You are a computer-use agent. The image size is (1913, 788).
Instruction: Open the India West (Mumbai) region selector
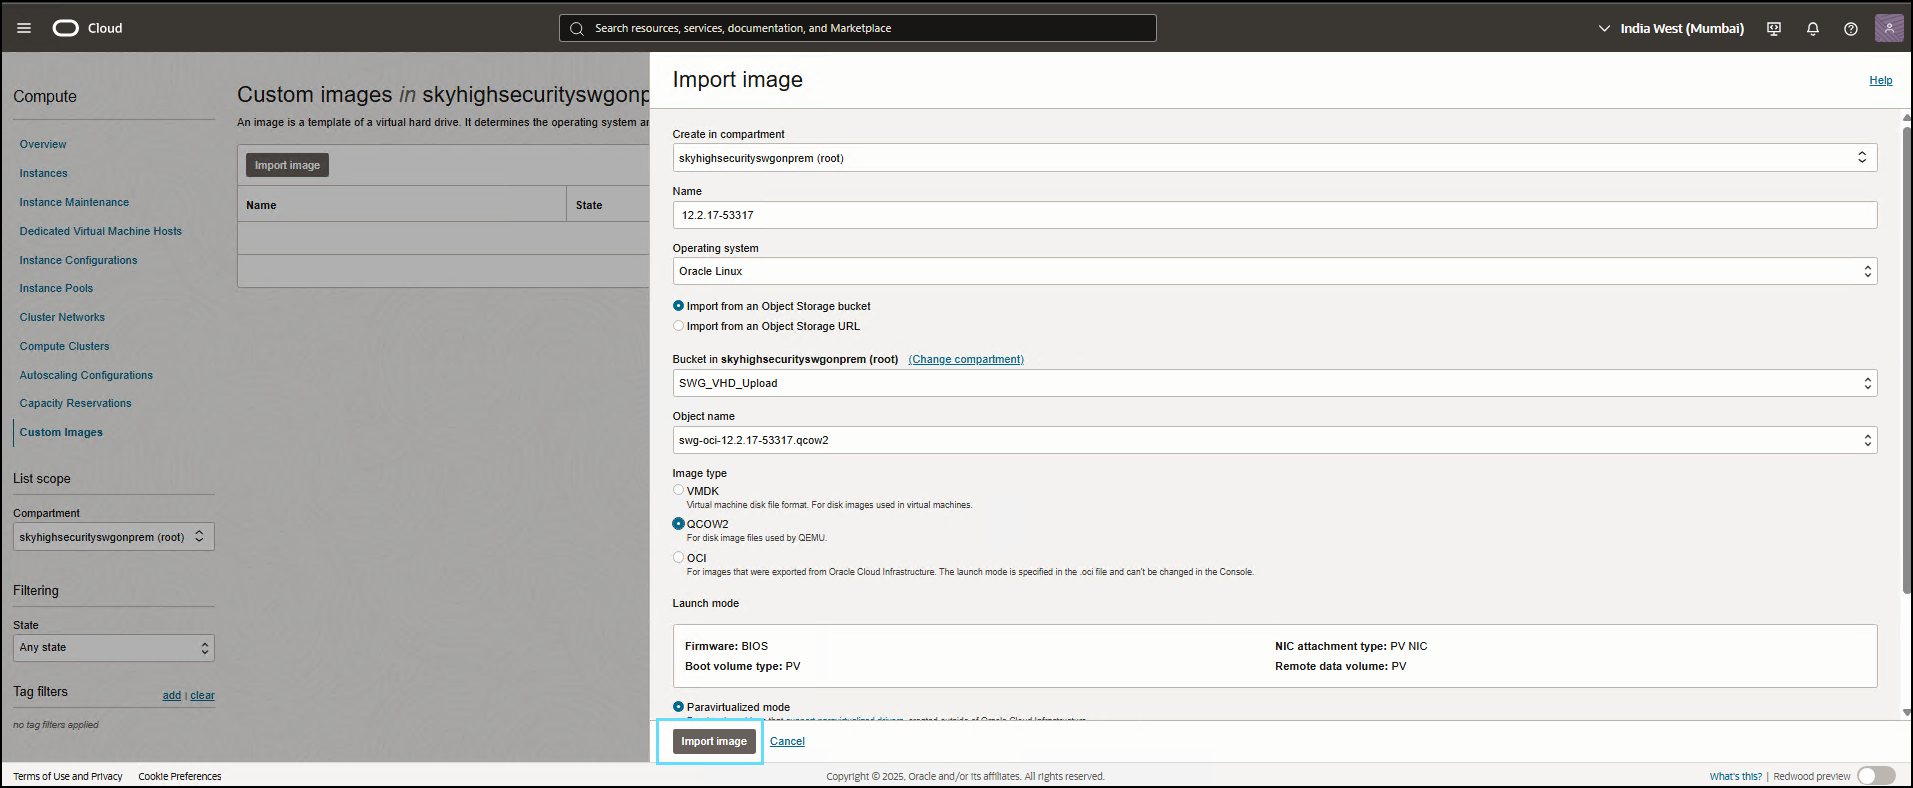click(1671, 29)
